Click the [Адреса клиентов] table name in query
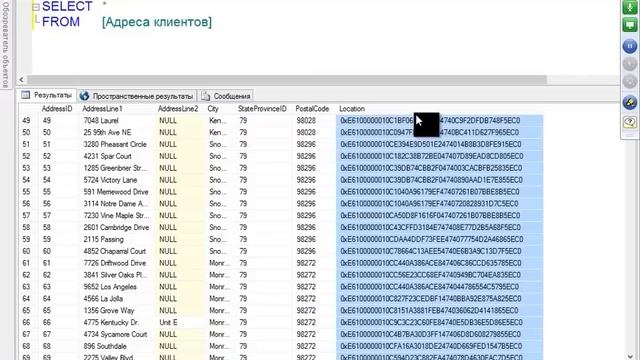Viewport: 640px width, 360px height. tap(157, 22)
